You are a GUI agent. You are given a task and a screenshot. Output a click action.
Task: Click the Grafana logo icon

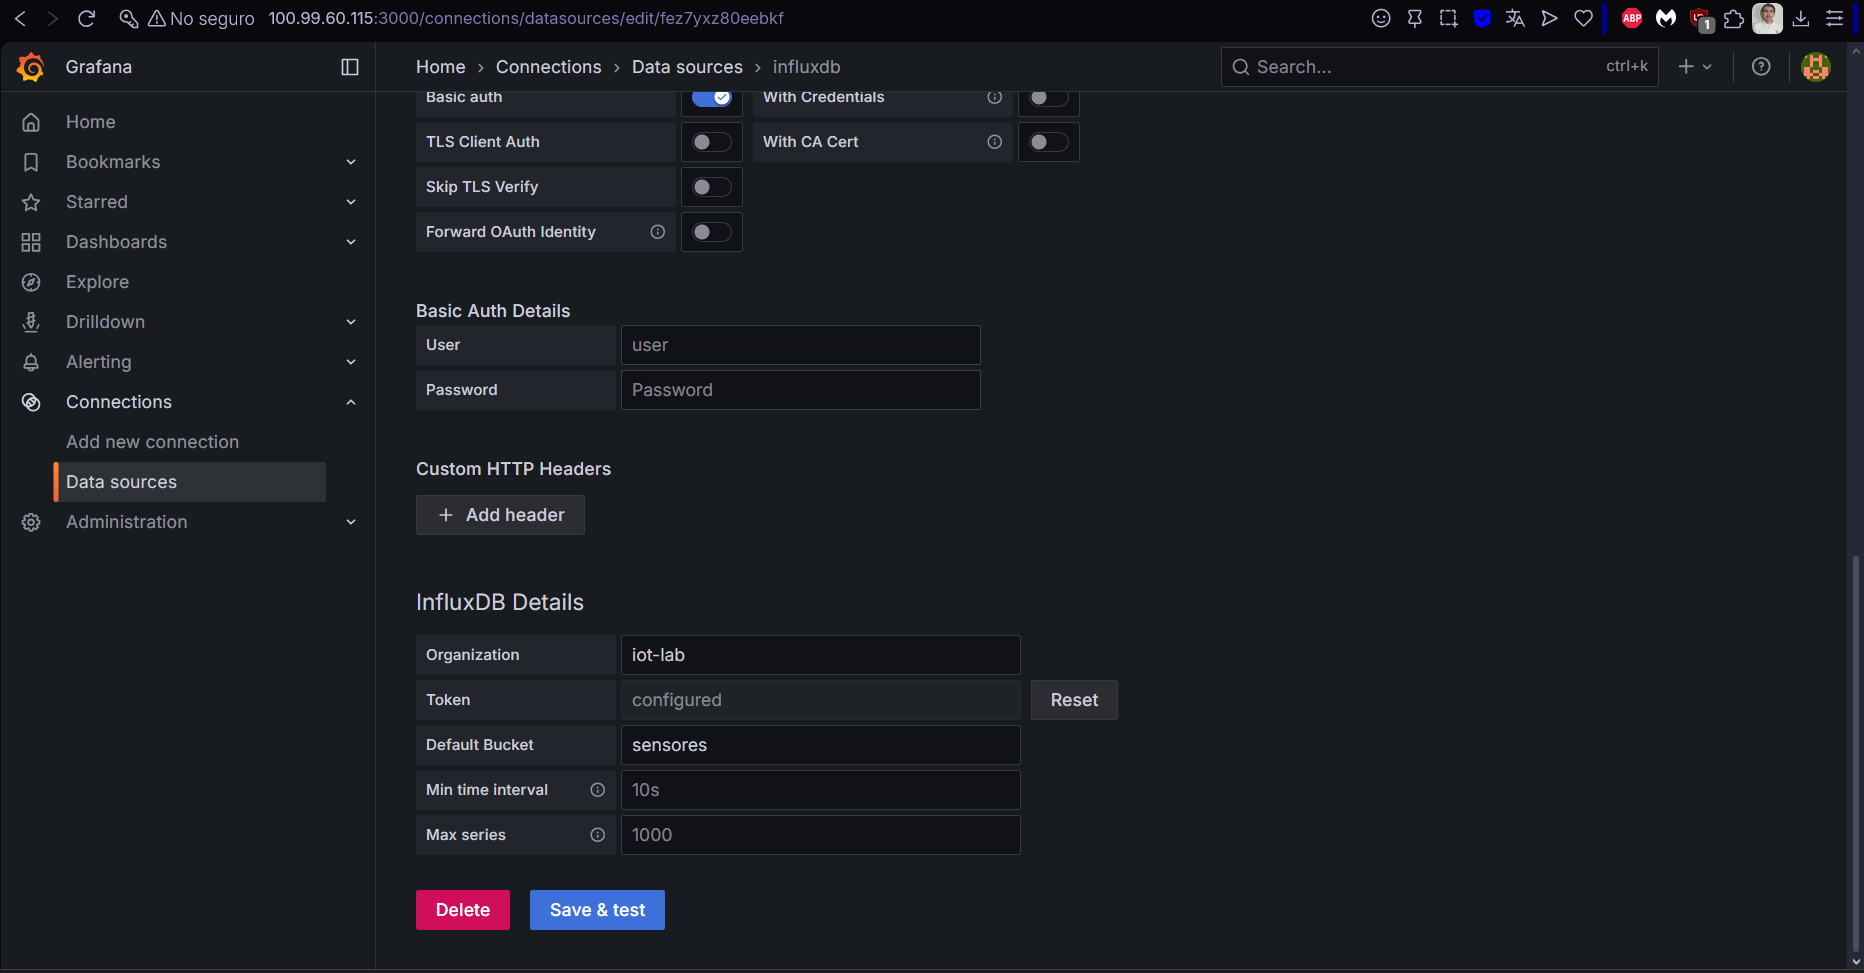point(31,67)
